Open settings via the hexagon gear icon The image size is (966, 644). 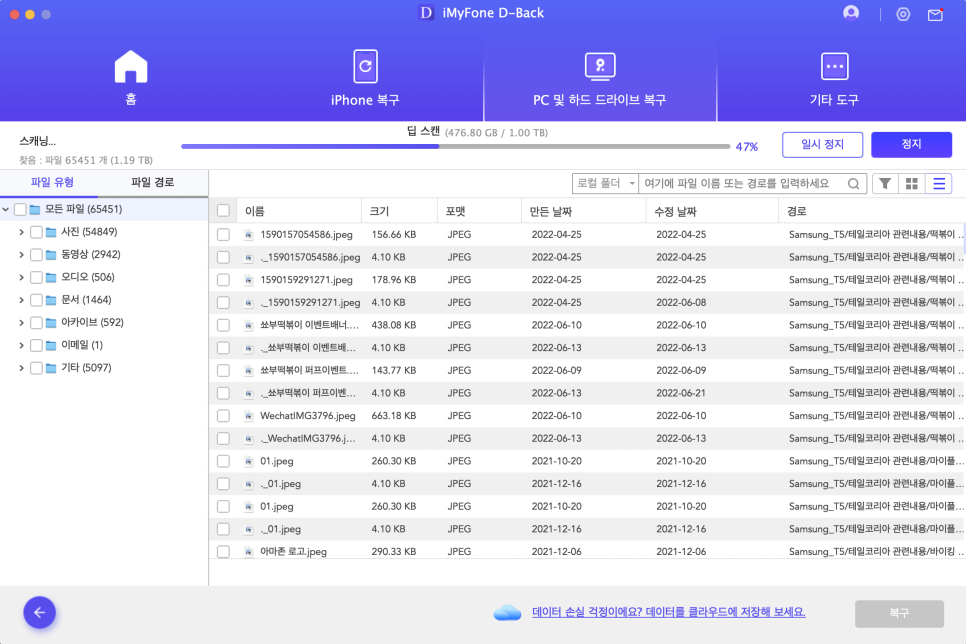[903, 14]
